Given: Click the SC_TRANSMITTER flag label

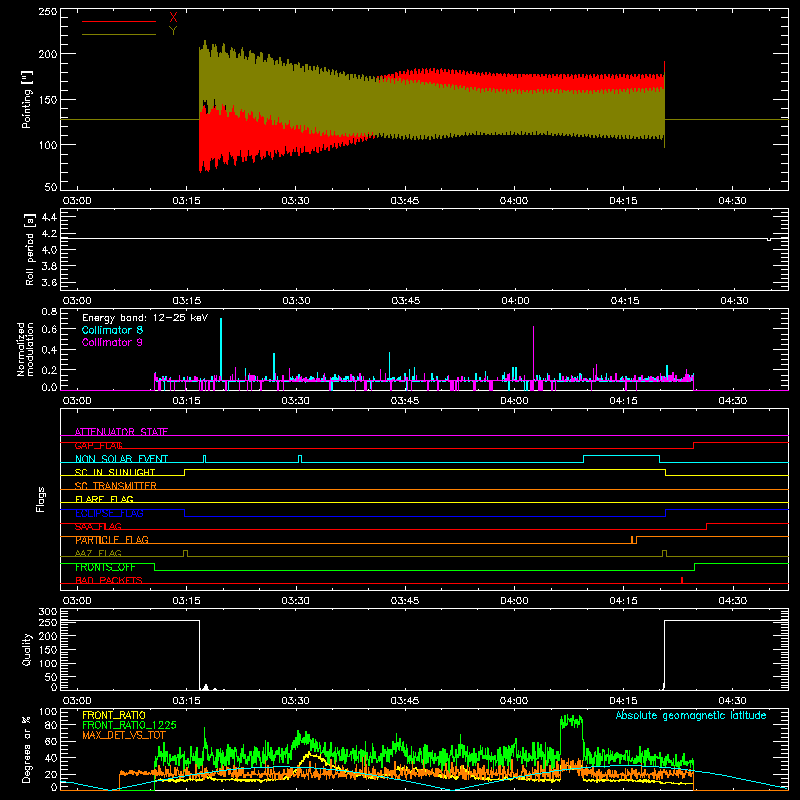Looking at the screenshot, I should pos(116,486).
